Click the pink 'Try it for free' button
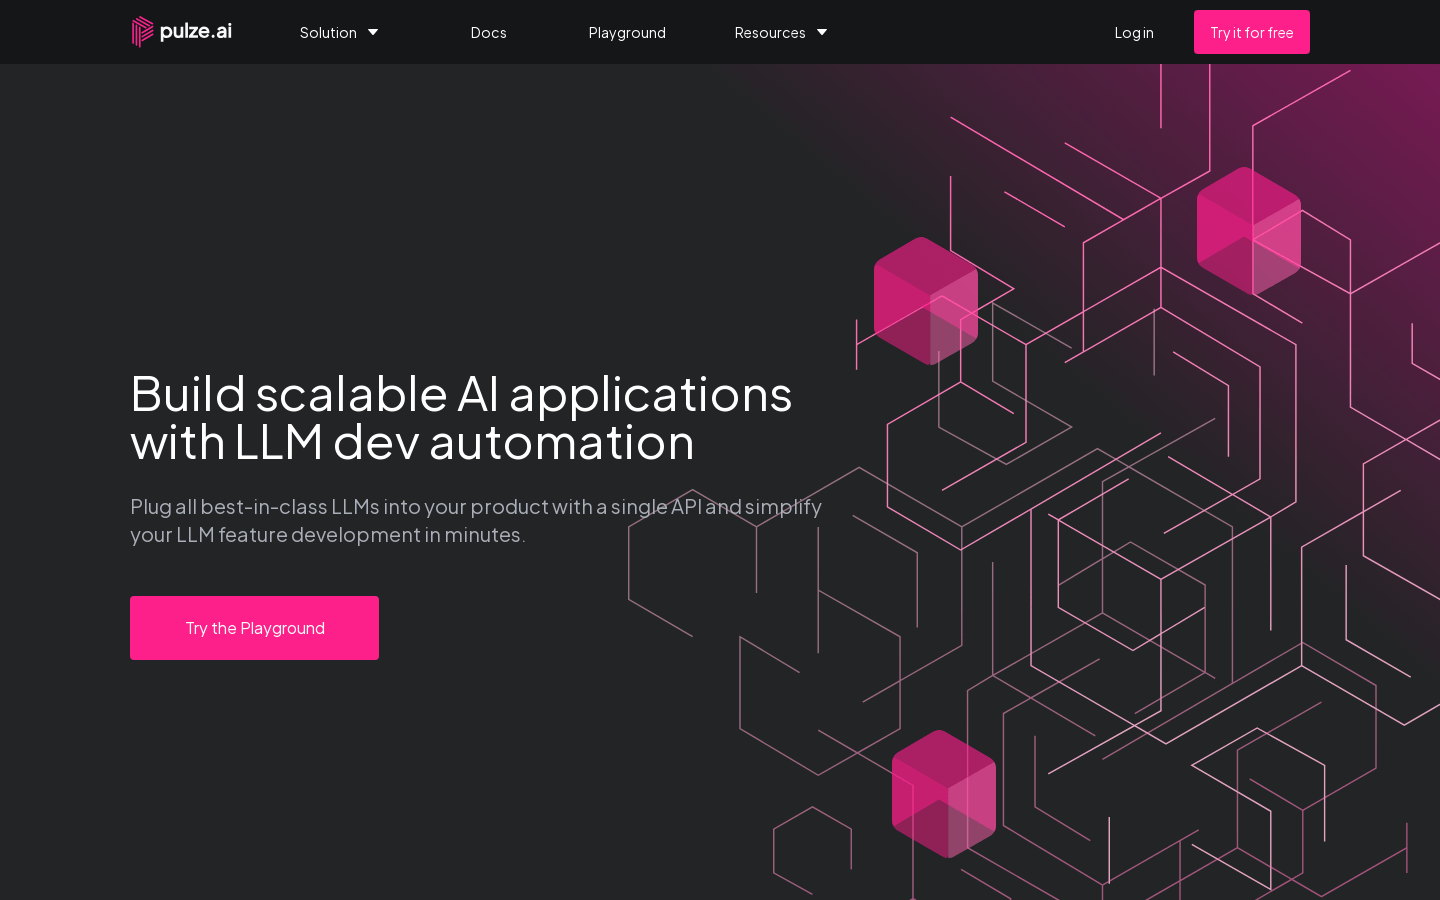Image resolution: width=1440 pixels, height=900 pixels. click(x=1251, y=32)
